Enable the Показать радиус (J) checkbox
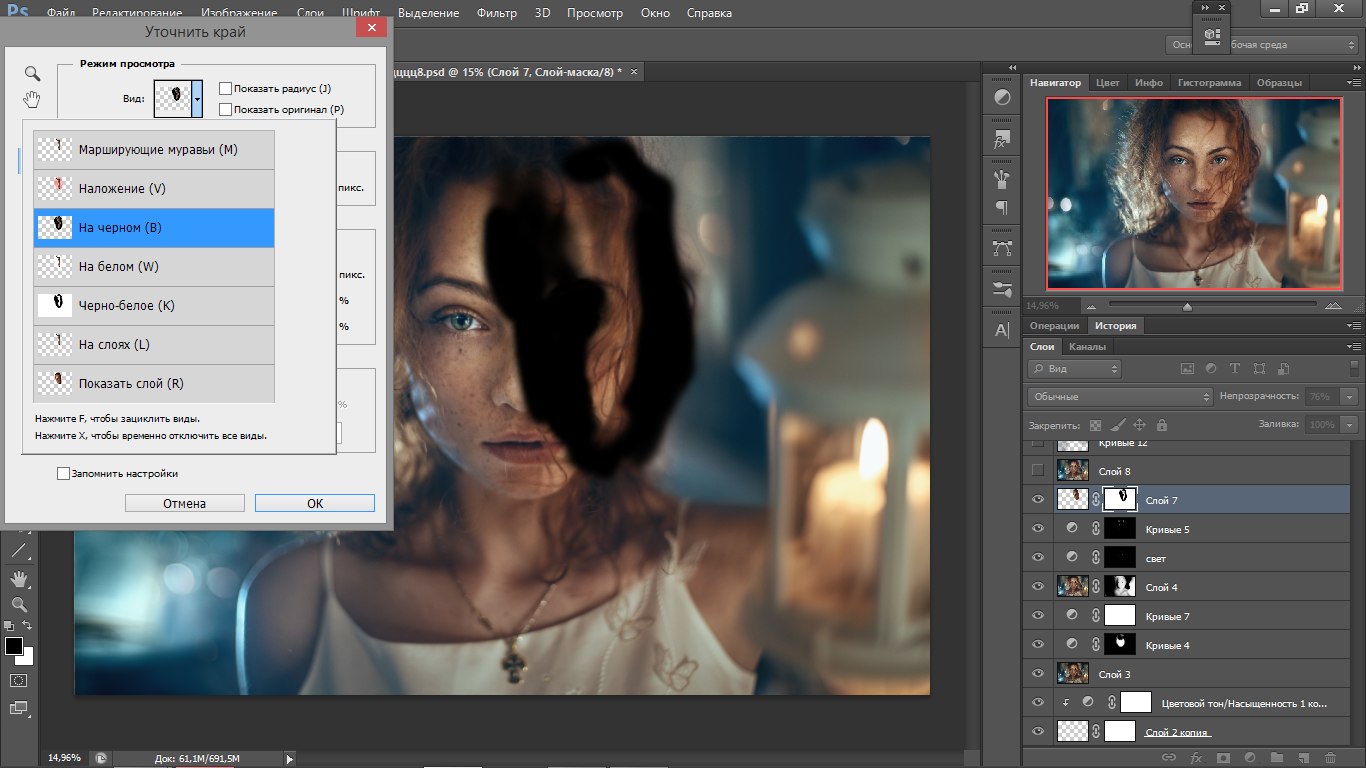1366x768 pixels. [x=226, y=89]
